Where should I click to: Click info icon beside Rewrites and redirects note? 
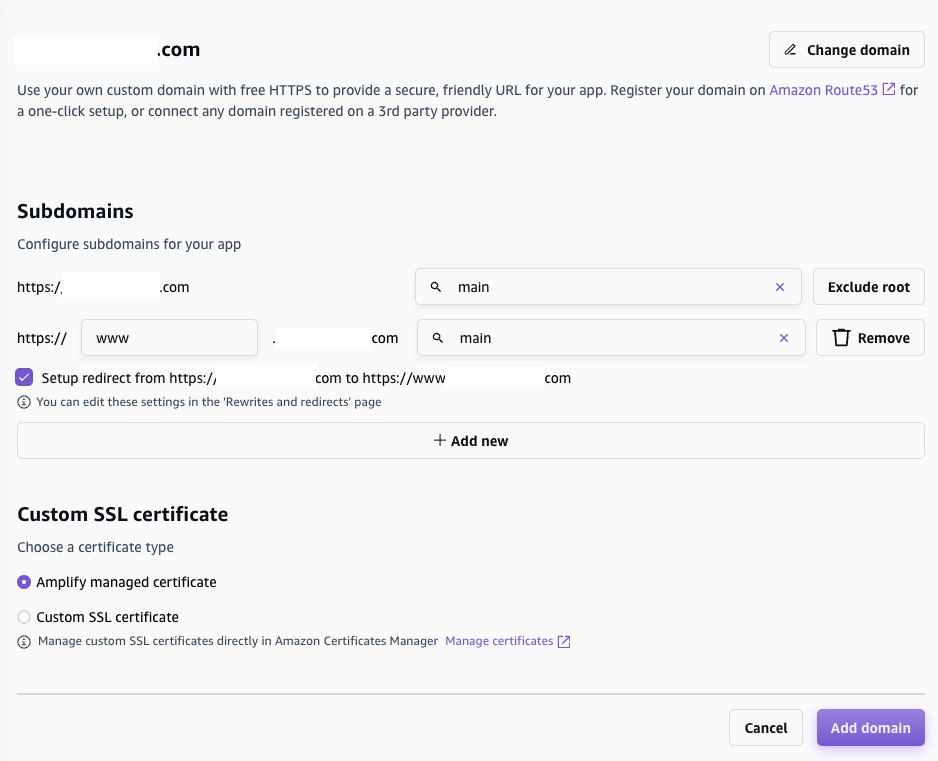click(x=24, y=402)
